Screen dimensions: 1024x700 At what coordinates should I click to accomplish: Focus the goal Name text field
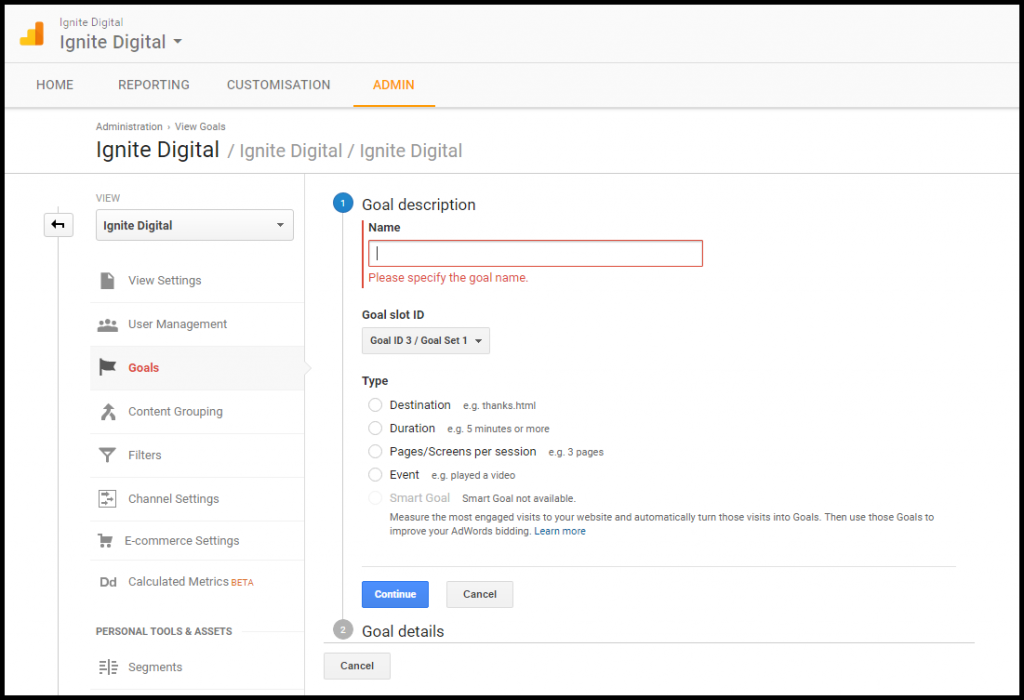pos(535,254)
